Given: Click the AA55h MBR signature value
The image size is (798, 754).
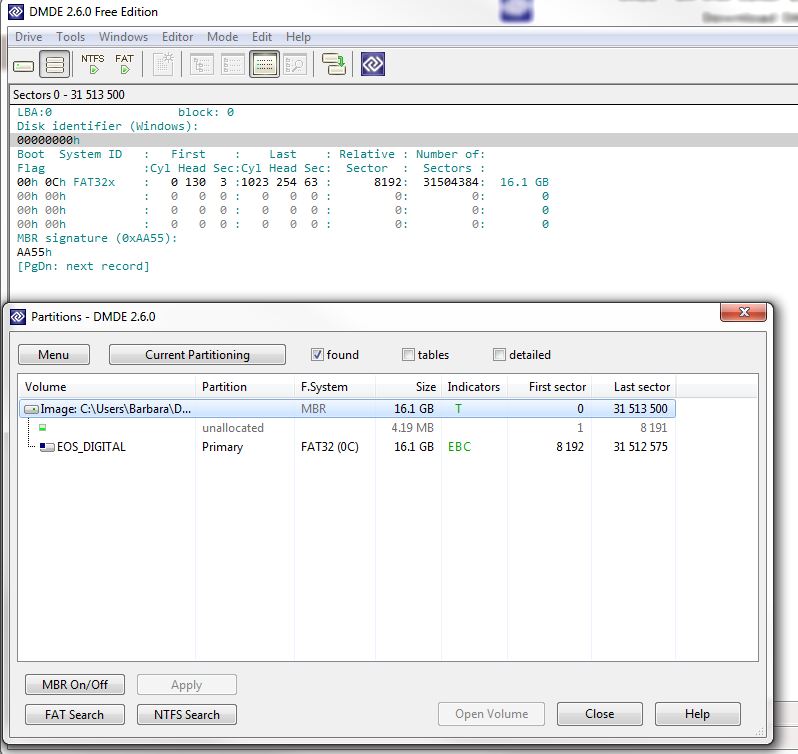Looking at the screenshot, I should click(34, 252).
